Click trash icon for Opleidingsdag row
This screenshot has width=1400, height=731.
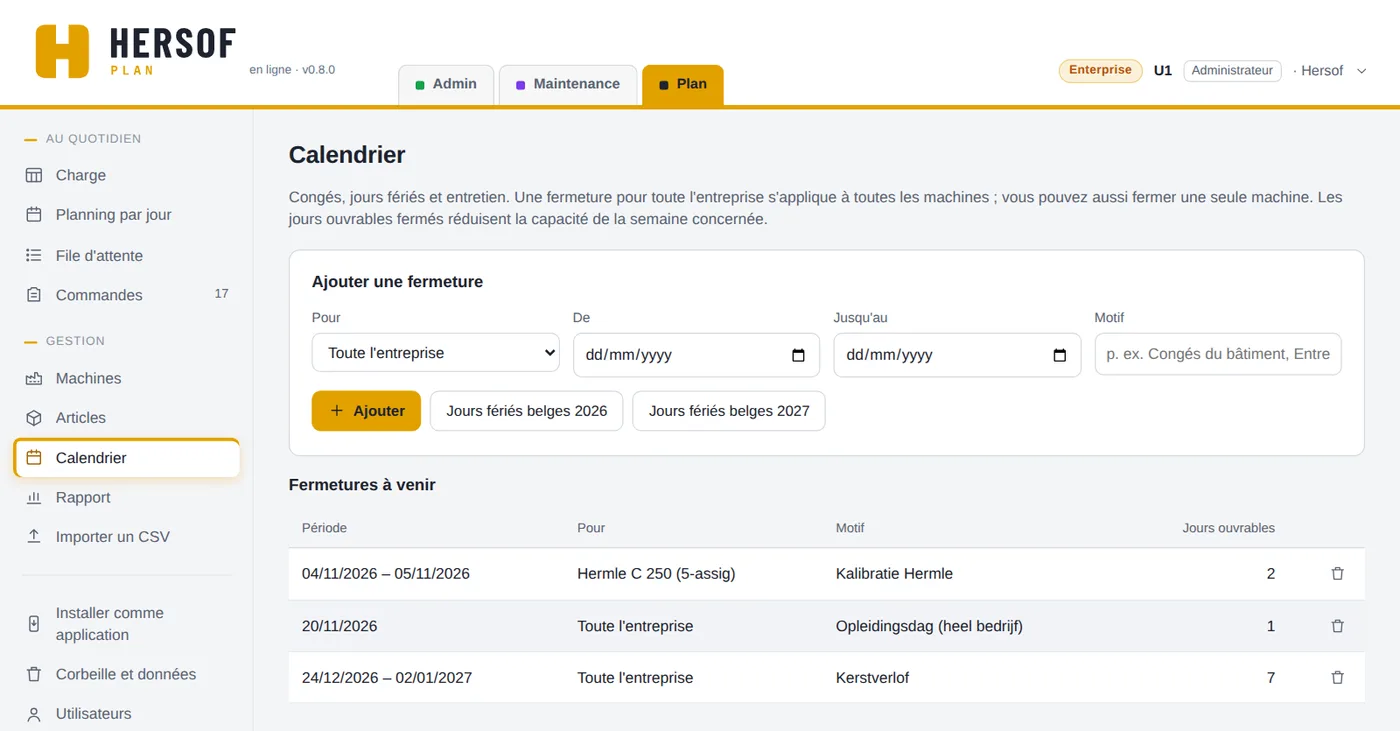point(1337,626)
